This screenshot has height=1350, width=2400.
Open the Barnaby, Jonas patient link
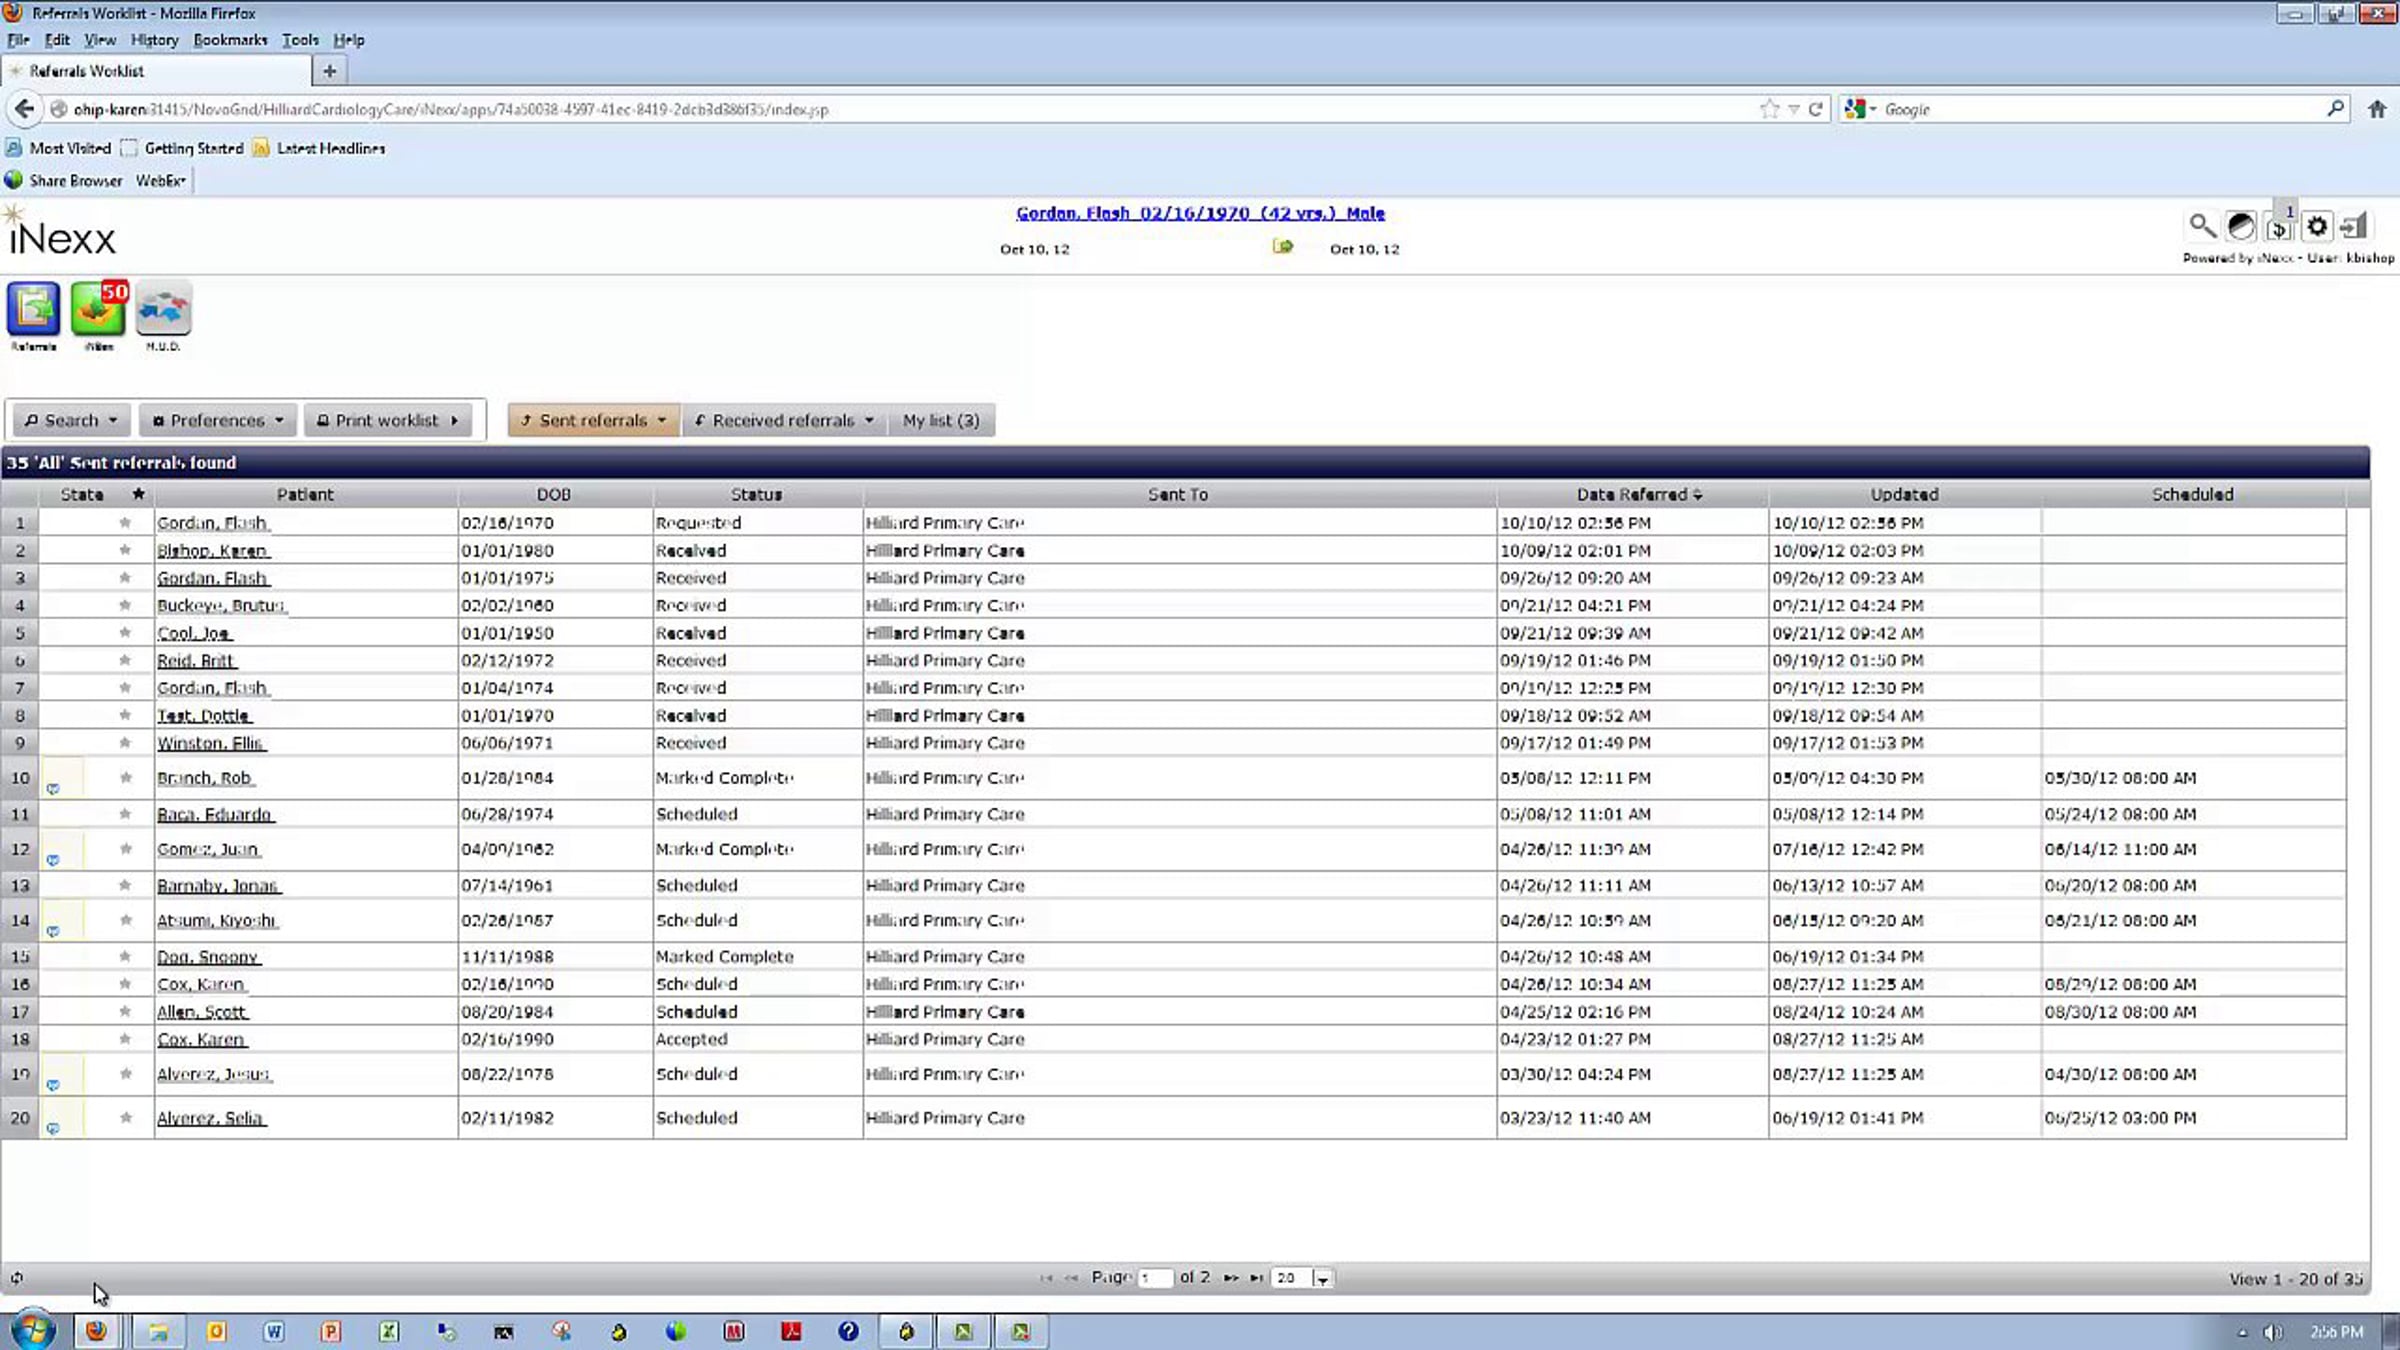pyautogui.click(x=218, y=886)
